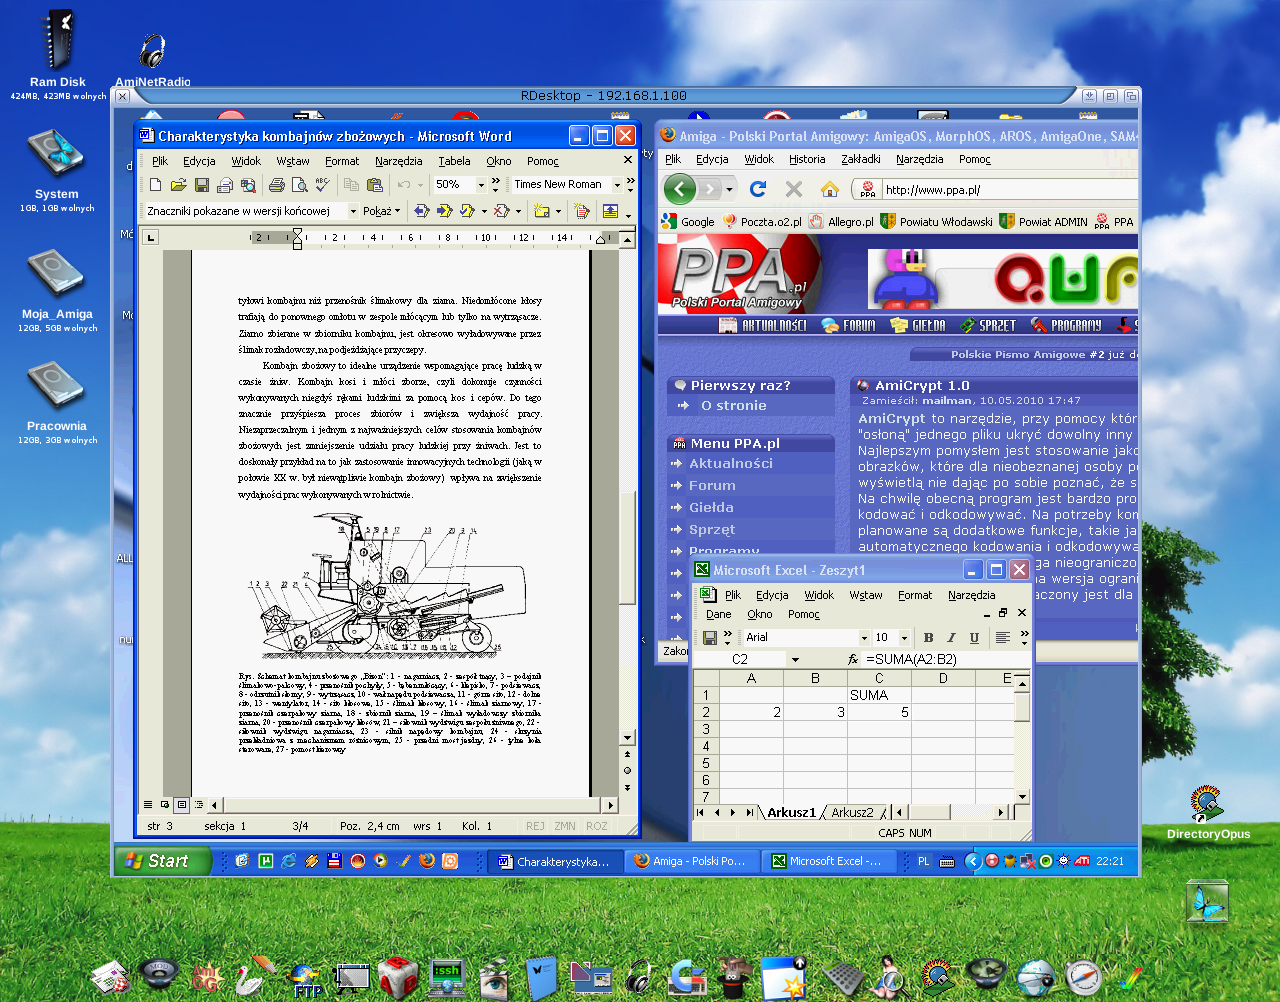This screenshot has height=1002, width=1280.
Task: Align text left in Excel's toolbar
Action: pyautogui.click(x=1002, y=637)
